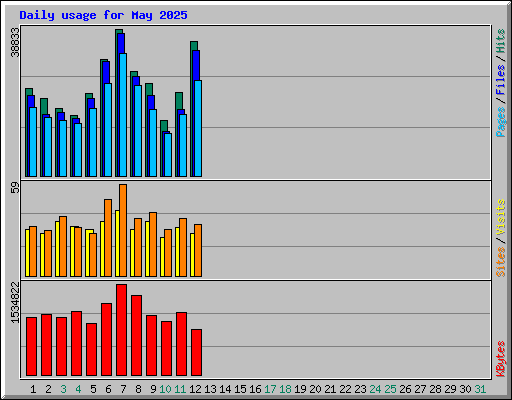
Task: Click green weekend day label 25
Action: coord(390,389)
